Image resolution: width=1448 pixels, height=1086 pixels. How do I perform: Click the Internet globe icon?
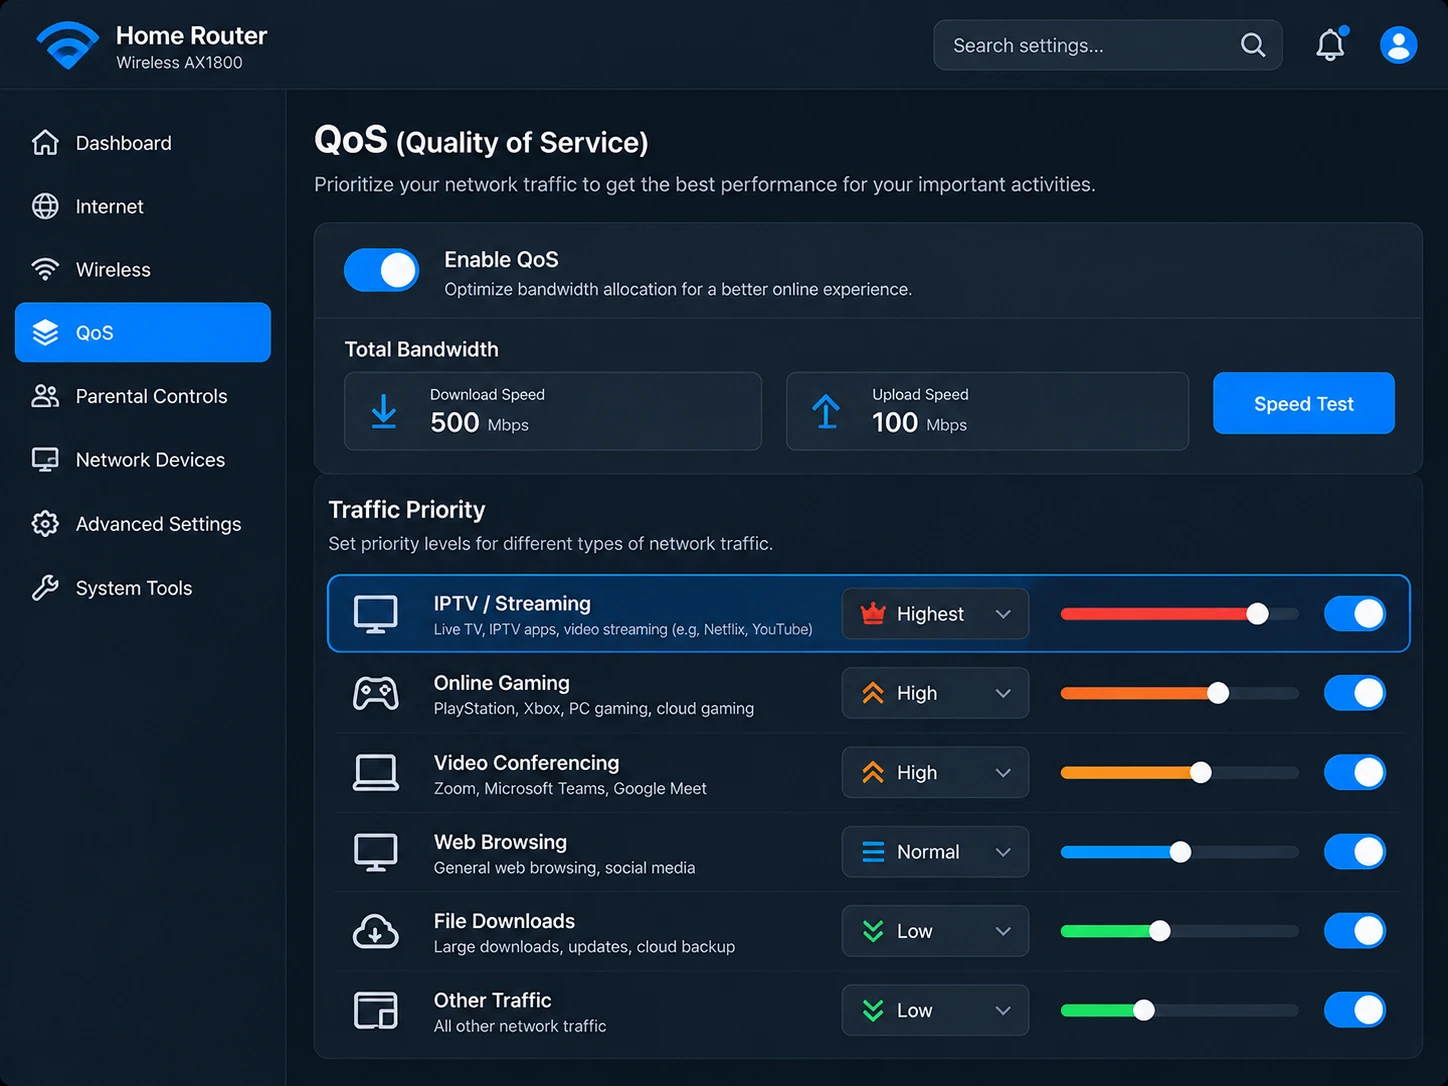[x=45, y=206]
